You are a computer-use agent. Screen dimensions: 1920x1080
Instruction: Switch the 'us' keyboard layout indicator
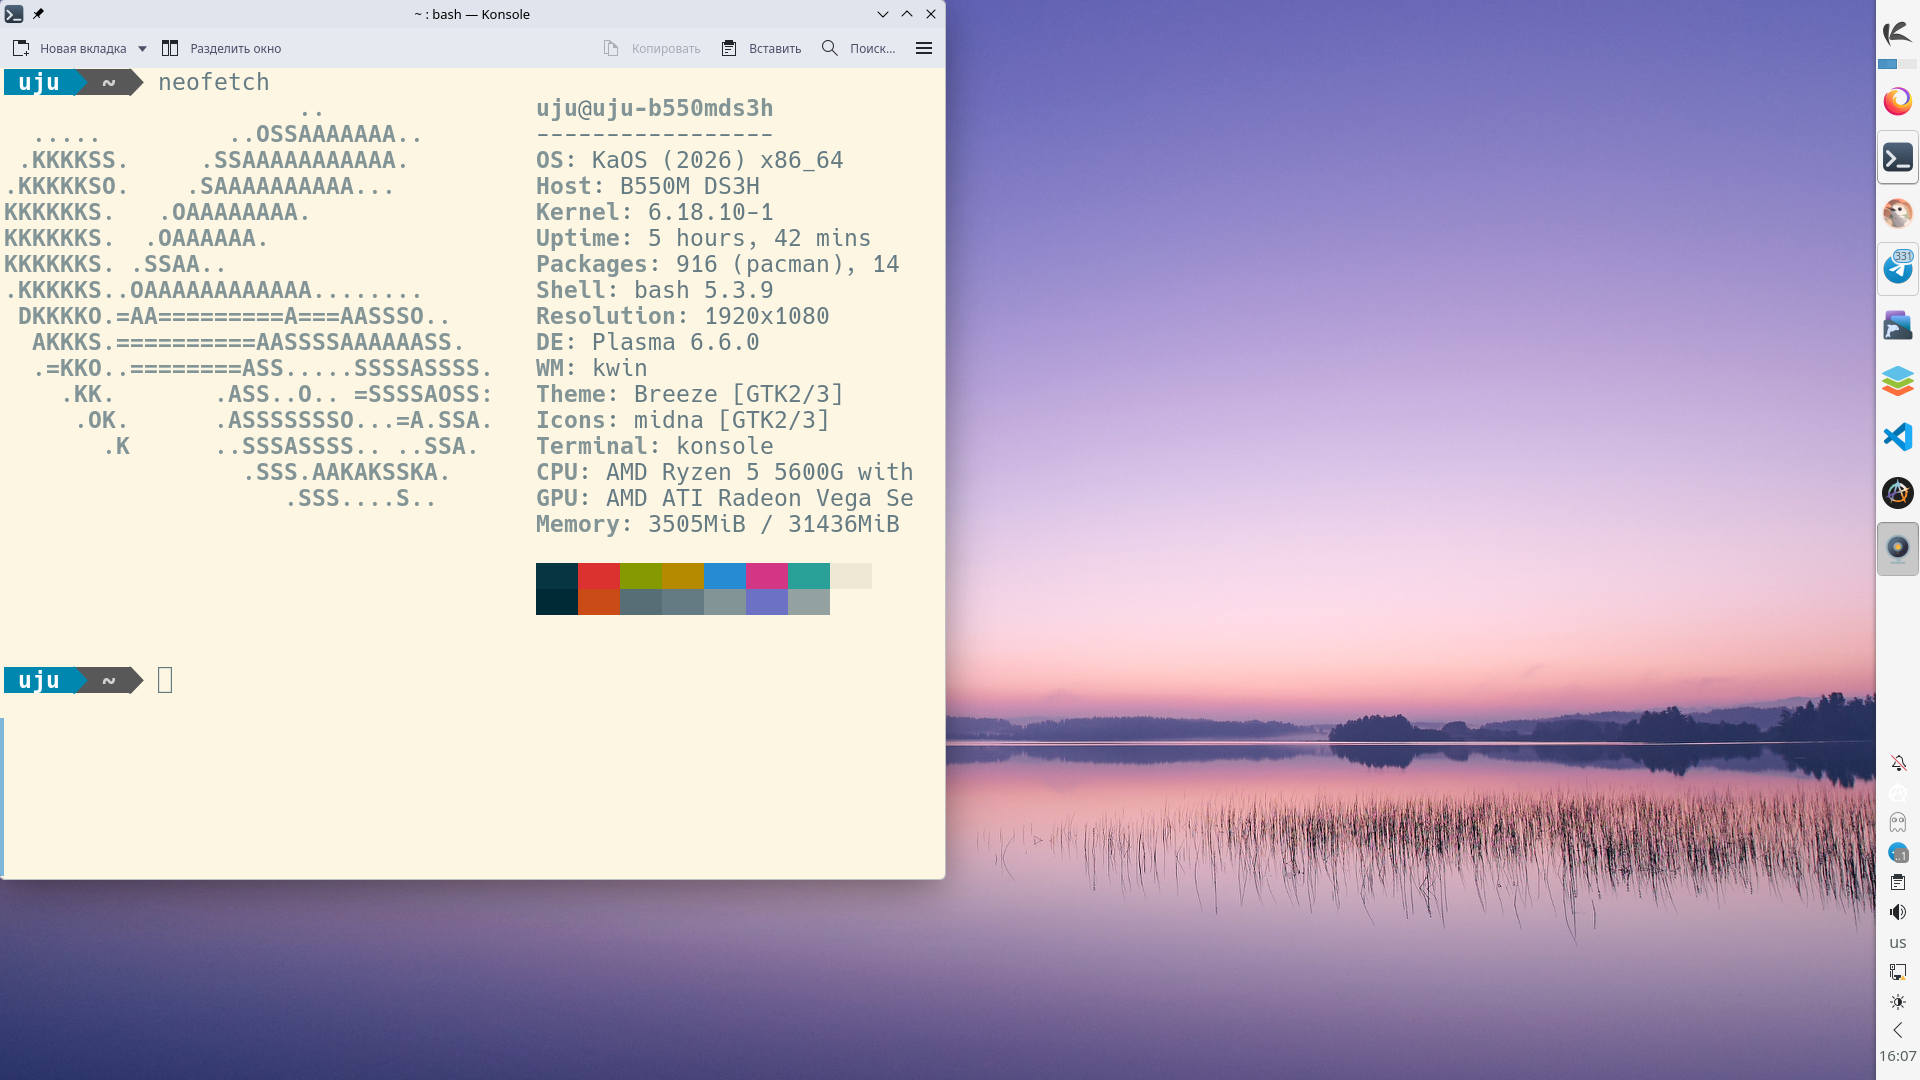point(1897,942)
